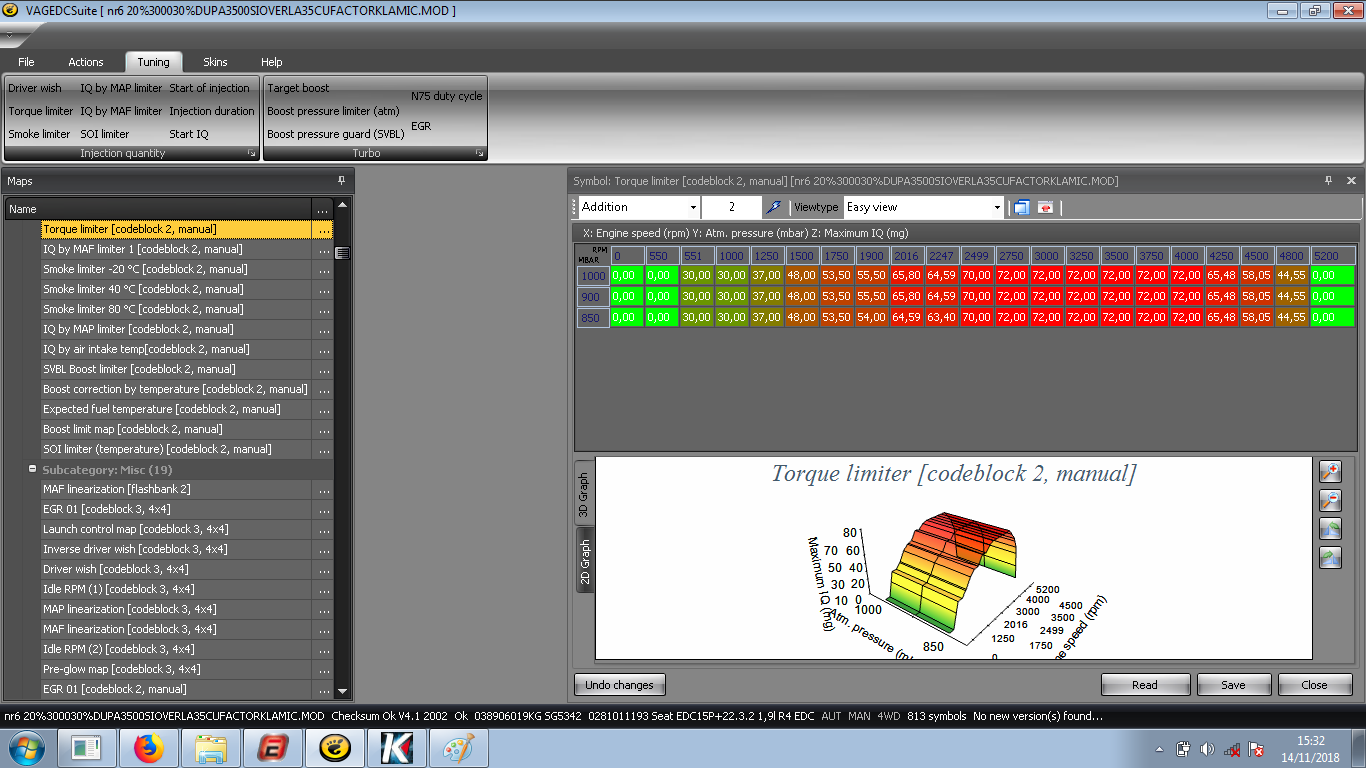Open Driver wish map from ribbon

[x=35, y=88]
